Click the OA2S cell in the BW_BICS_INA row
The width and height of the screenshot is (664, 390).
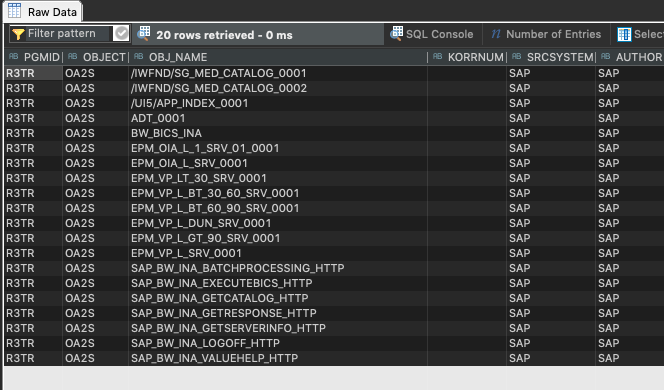coord(96,133)
